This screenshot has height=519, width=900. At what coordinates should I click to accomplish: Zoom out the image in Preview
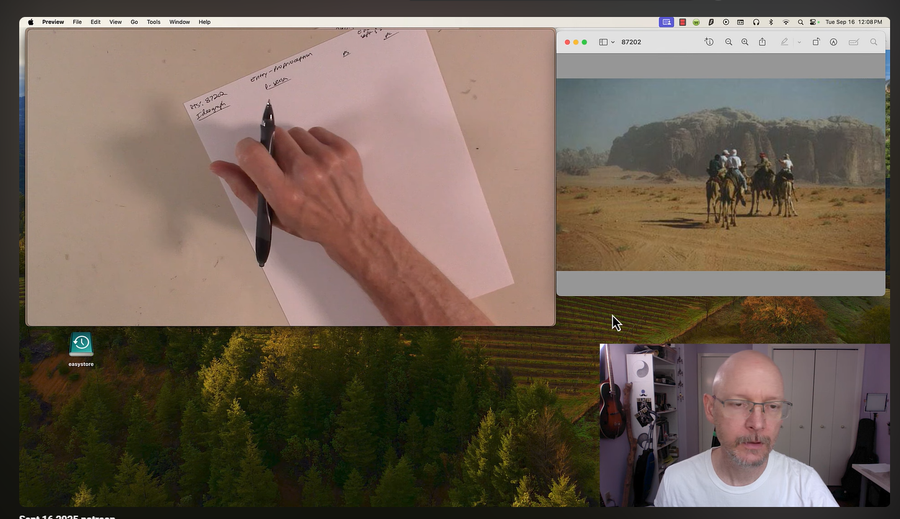click(x=728, y=42)
